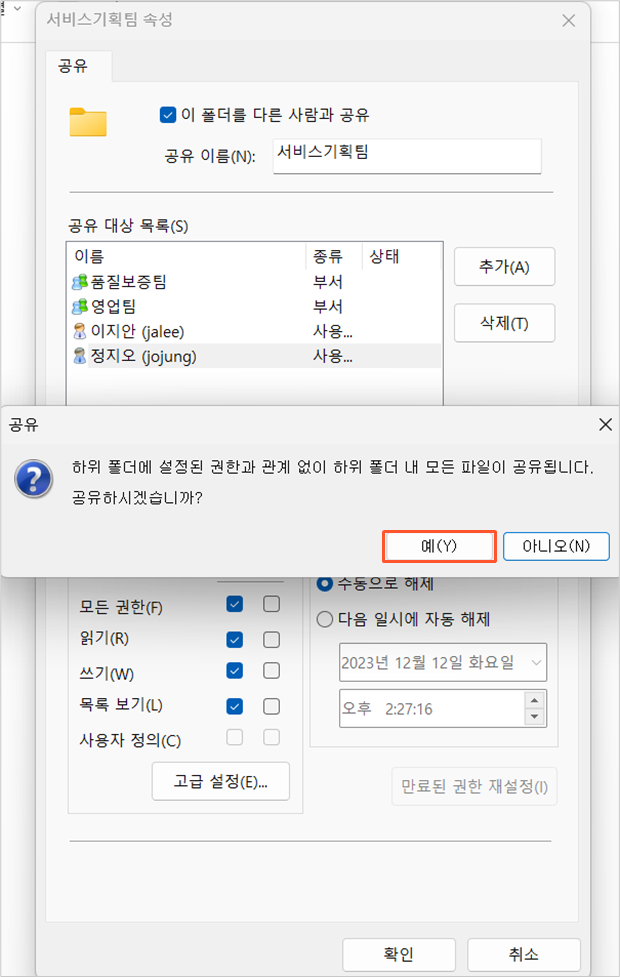Select the 이지안 (jalee) user icon
The image size is (620, 977).
point(80,331)
